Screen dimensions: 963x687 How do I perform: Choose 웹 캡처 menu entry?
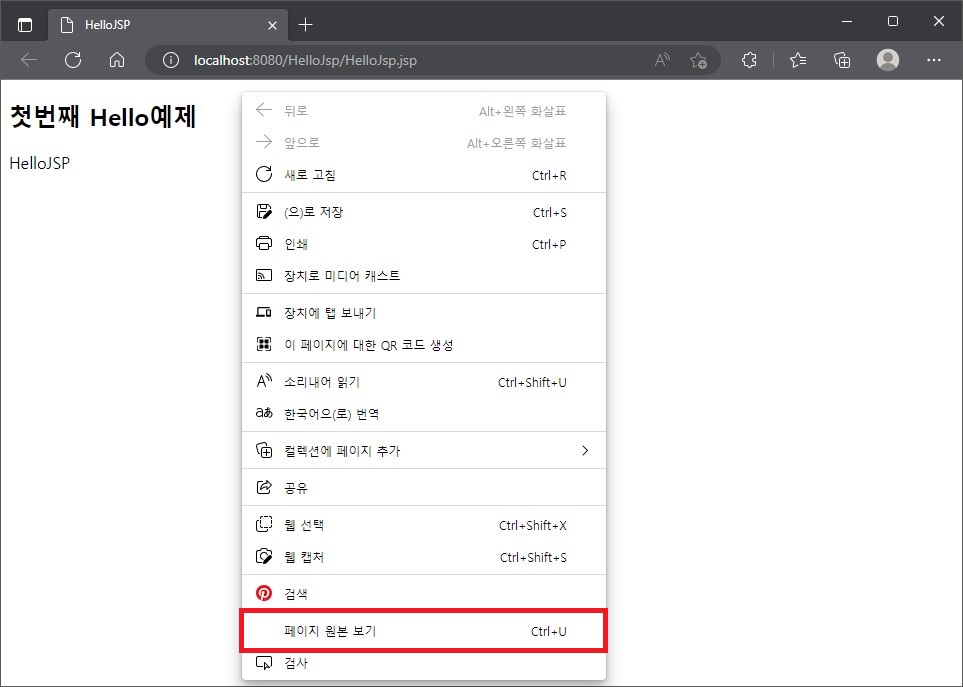click(x=424, y=557)
